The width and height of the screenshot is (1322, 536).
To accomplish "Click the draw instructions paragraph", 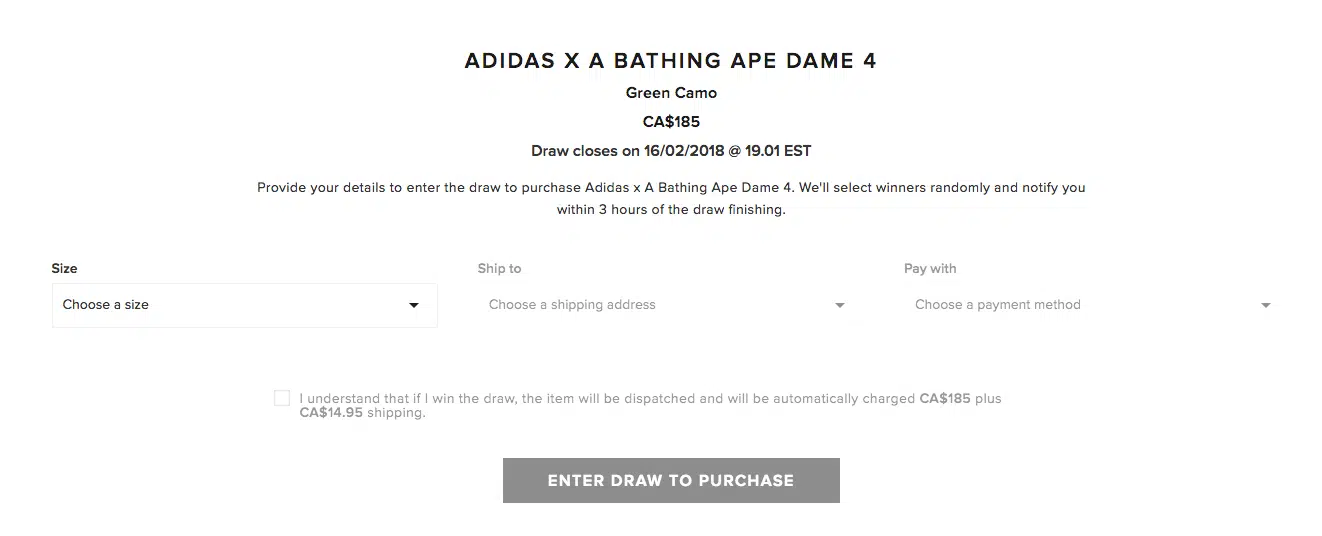I will click(671, 187).
